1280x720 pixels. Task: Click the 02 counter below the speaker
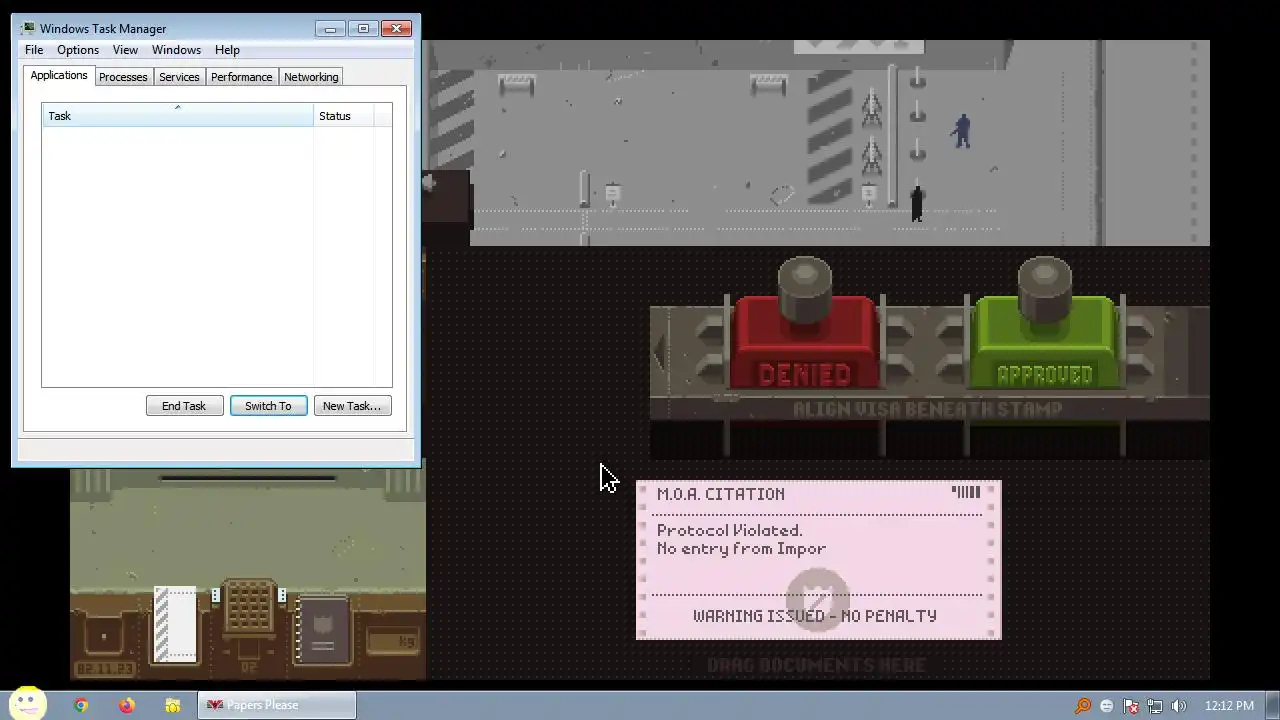coord(249,667)
